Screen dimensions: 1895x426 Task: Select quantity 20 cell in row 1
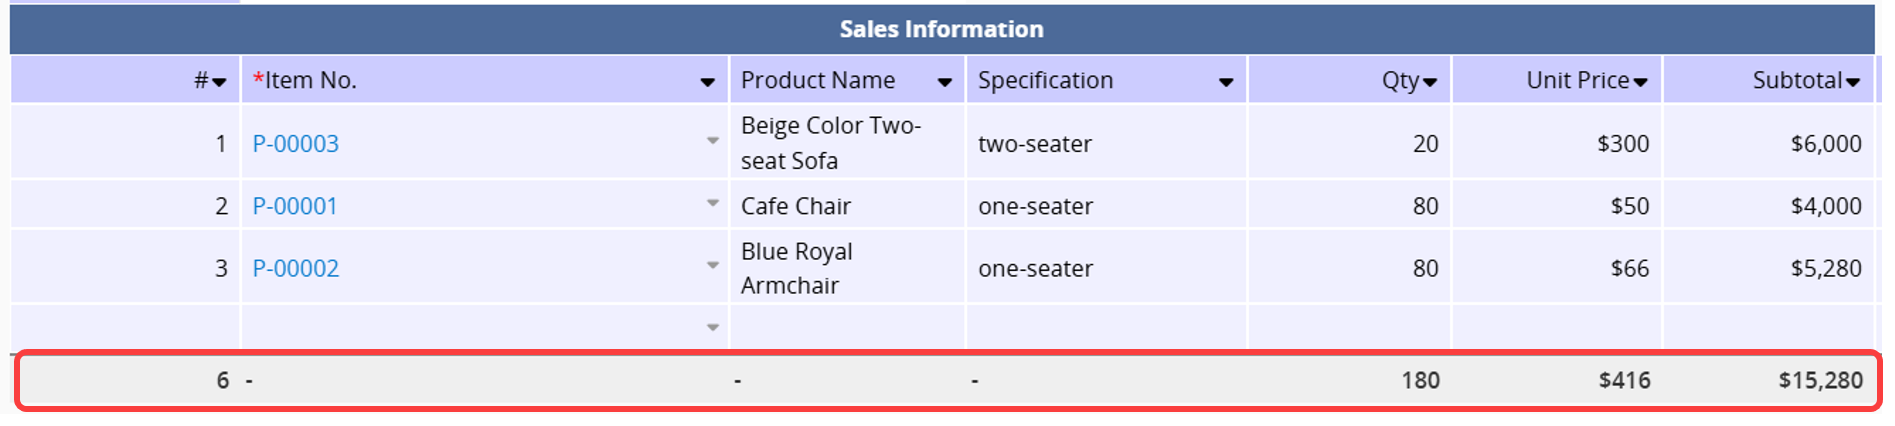[x=1349, y=143]
